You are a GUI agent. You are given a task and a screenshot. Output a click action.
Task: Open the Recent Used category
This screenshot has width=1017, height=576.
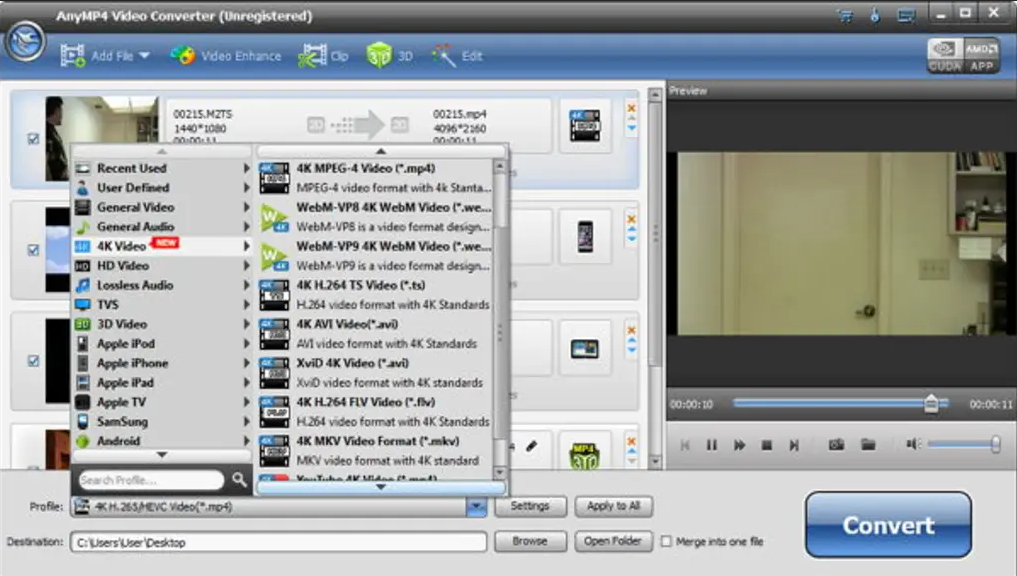coord(162,168)
